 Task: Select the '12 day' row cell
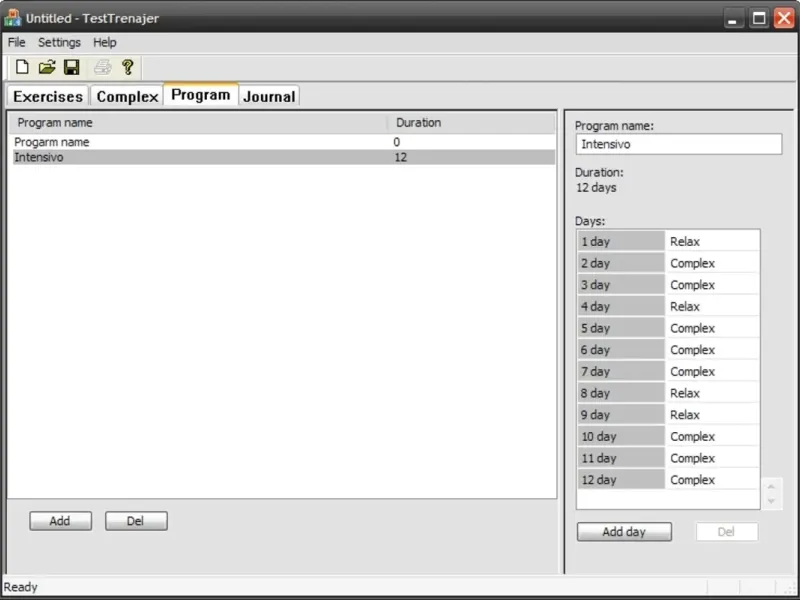coord(621,480)
